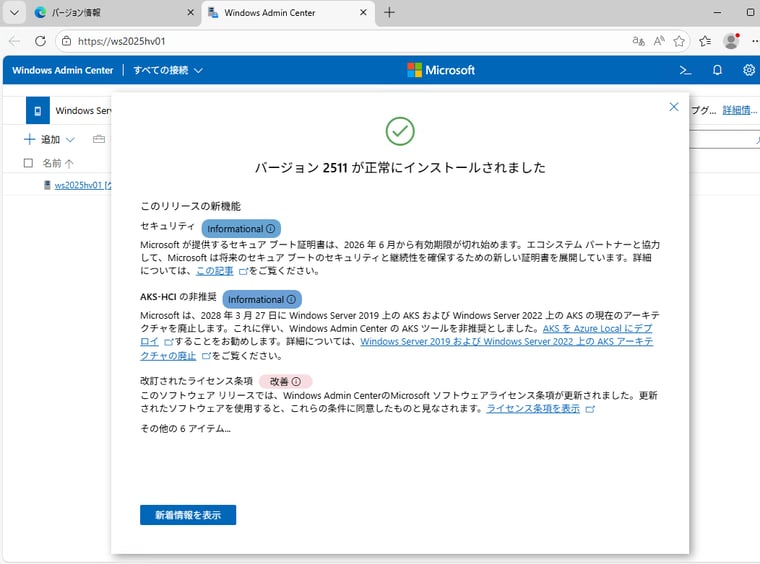
Task: Click the search field behind dialog at right
Action: [724, 140]
